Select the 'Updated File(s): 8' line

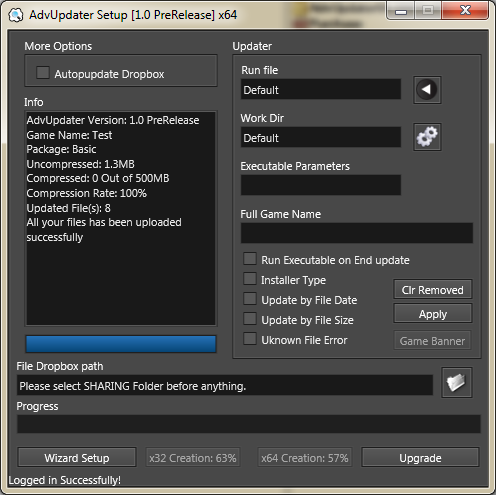[x=69, y=208]
